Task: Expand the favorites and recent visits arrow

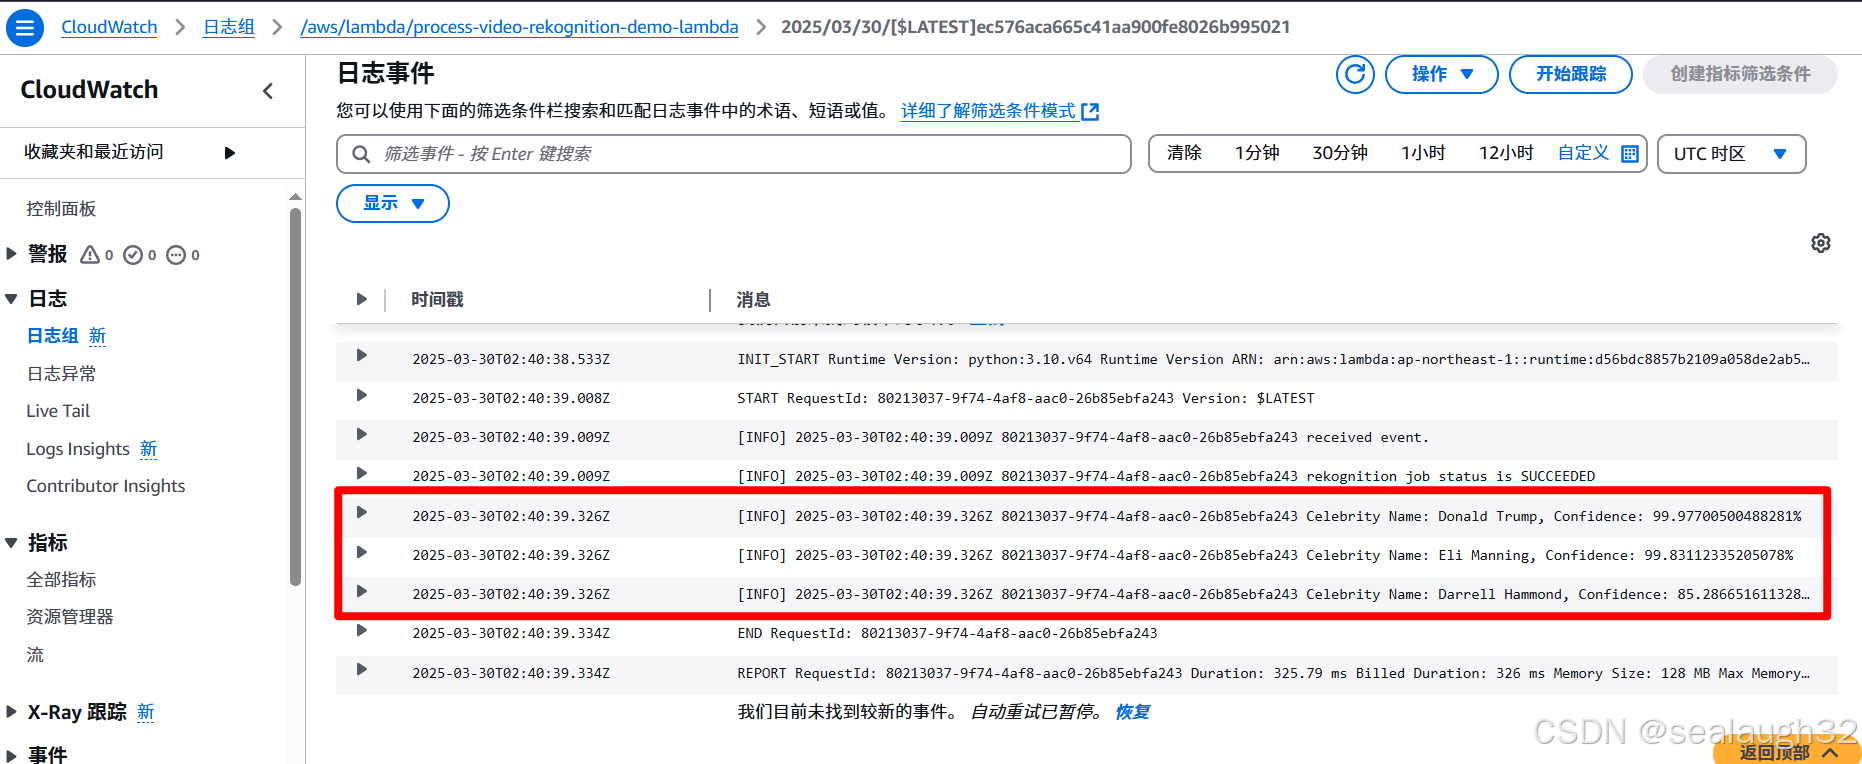Action: [x=230, y=153]
